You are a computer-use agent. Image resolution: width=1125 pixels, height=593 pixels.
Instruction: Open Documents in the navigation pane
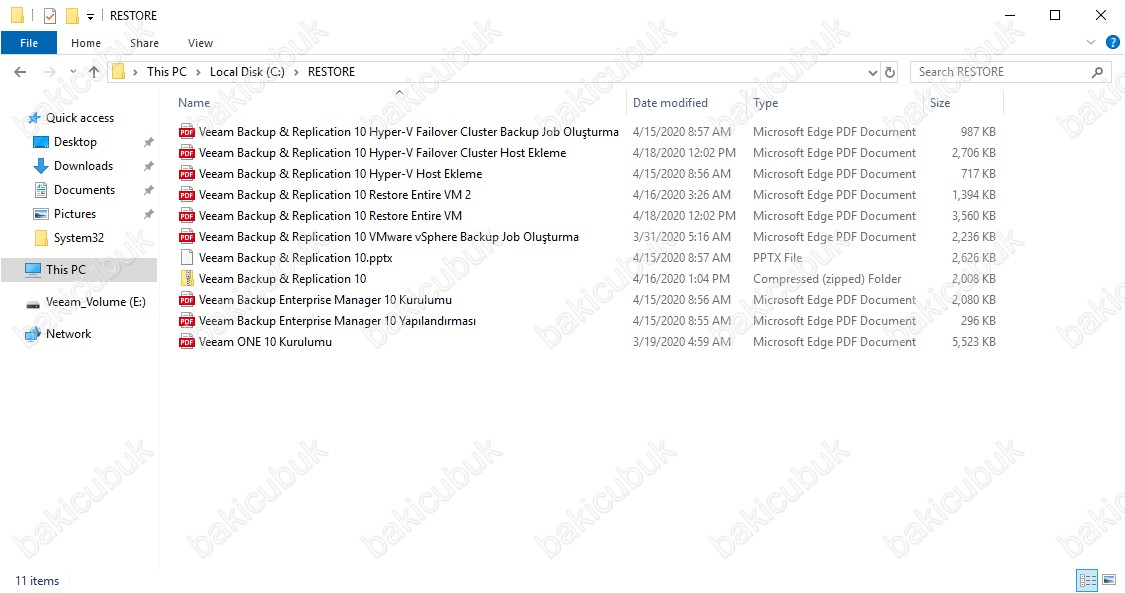84,190
